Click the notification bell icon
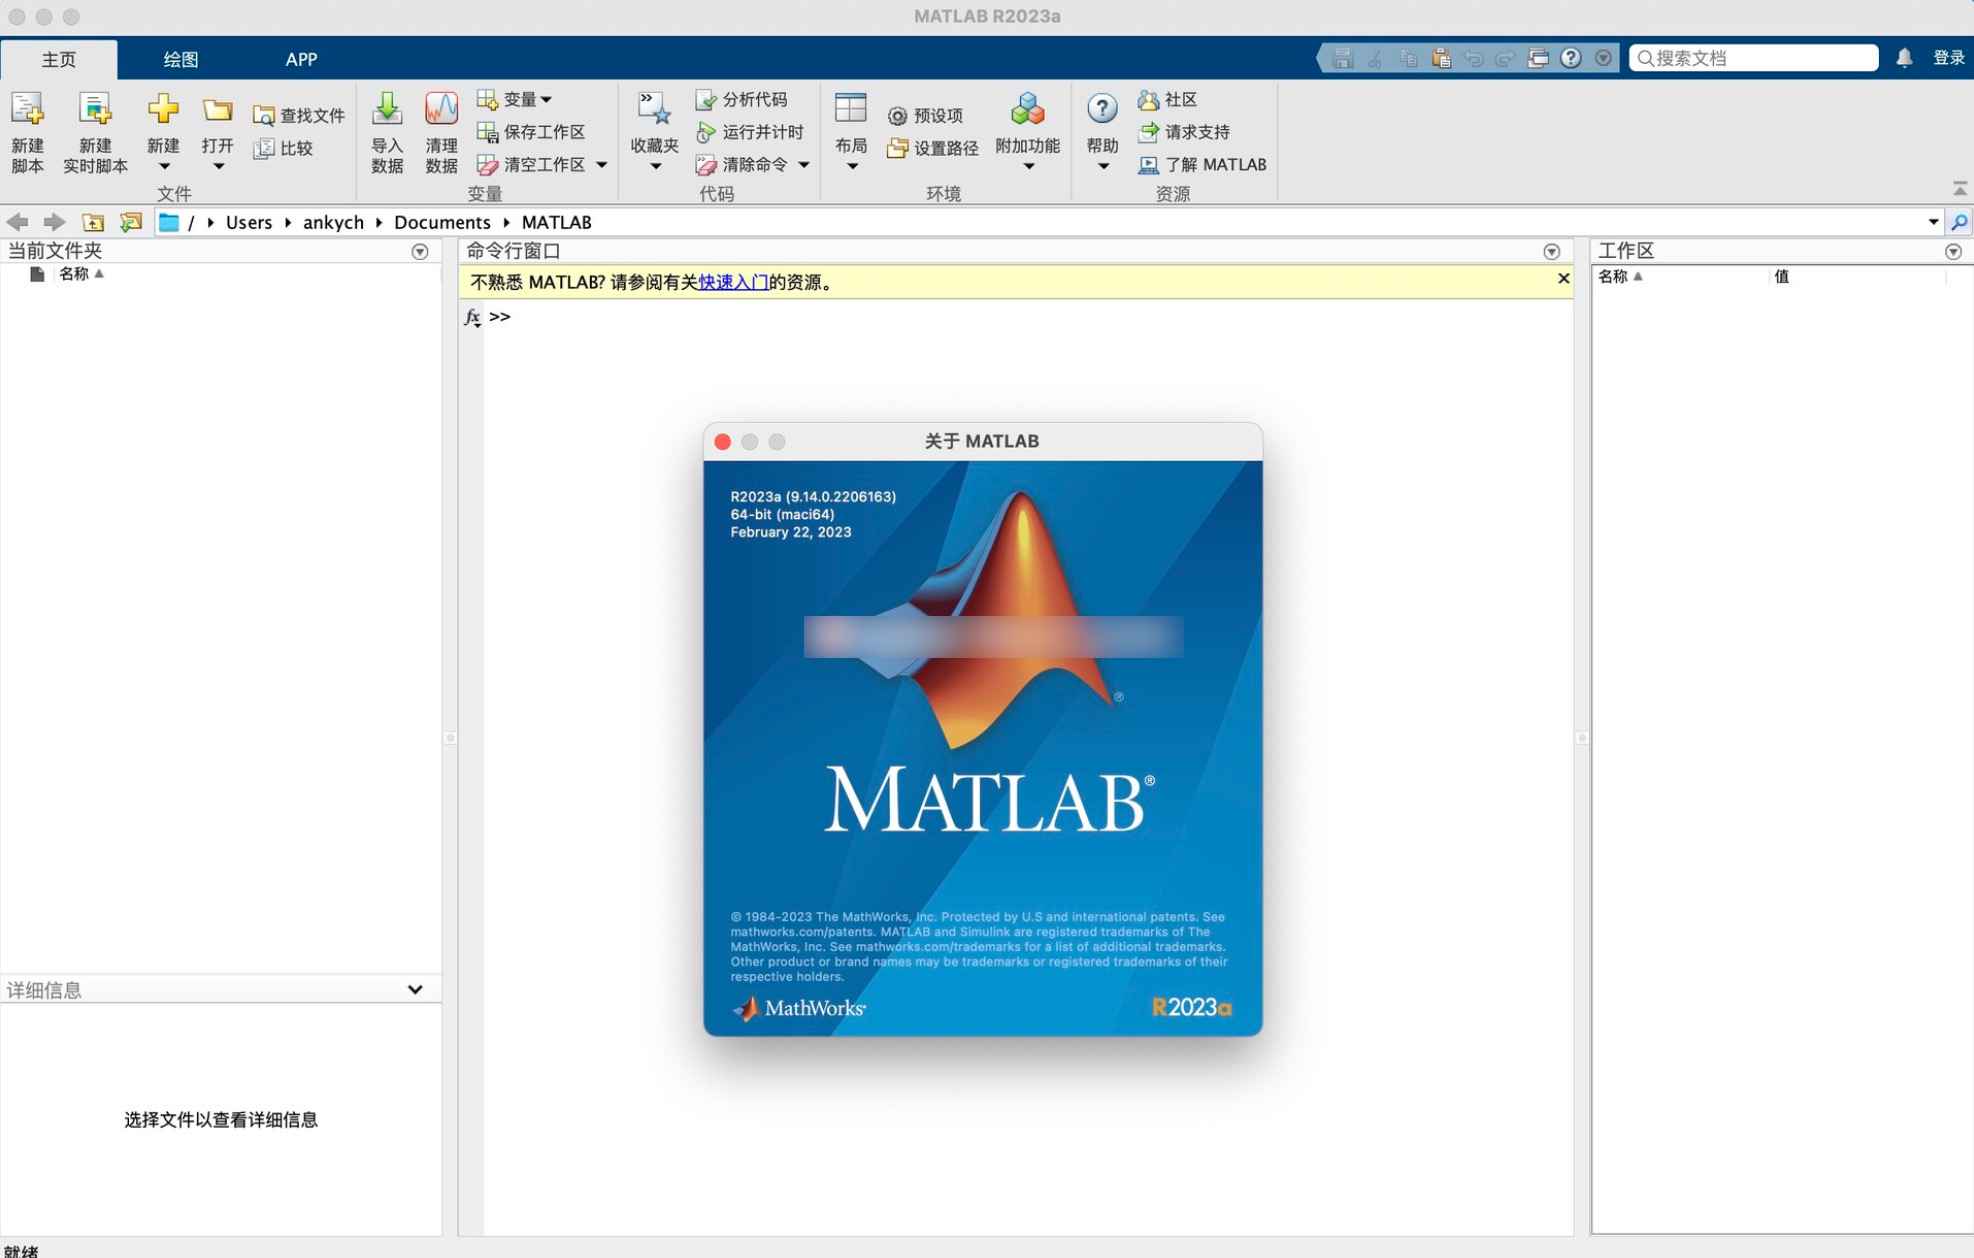This screenshot has height=1258, width=1974. 1903,57
